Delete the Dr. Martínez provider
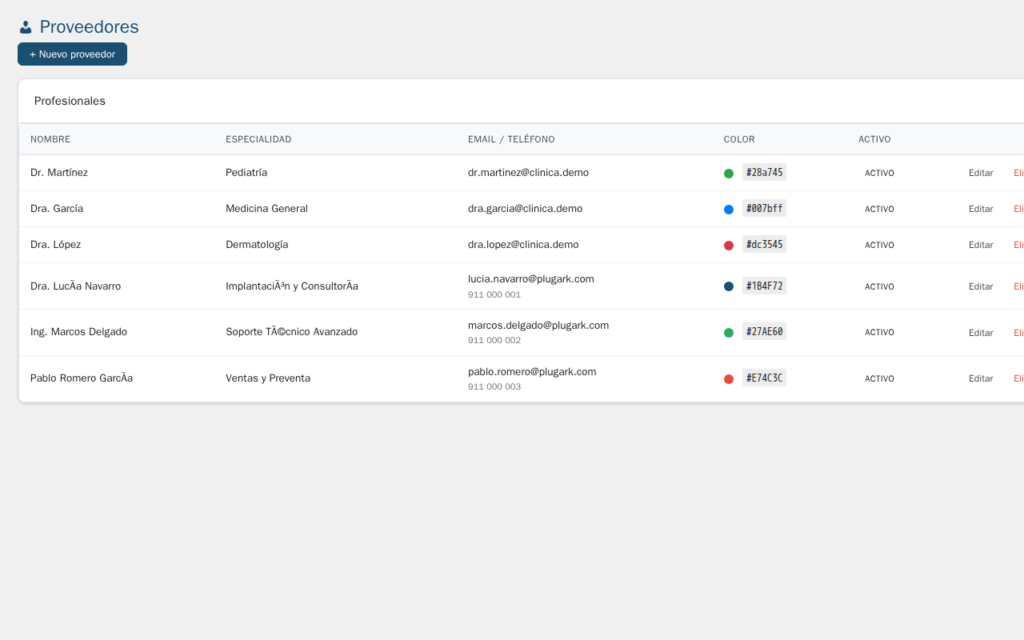Screen dimensions: 1024x640 [x=1018, y=173]
